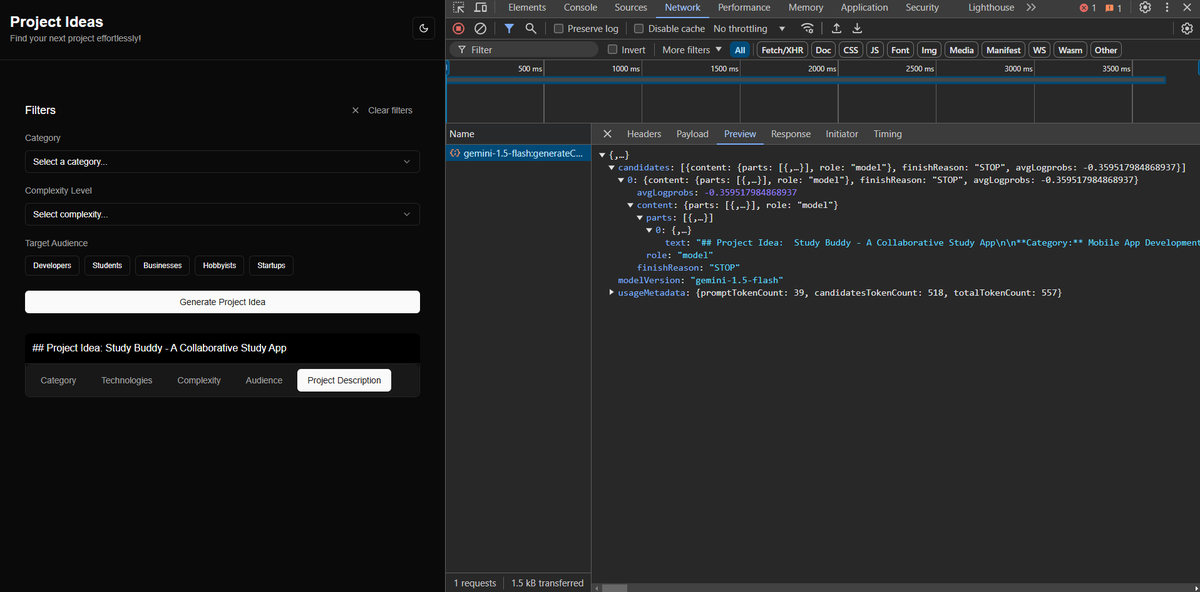Open the Select complexity dropdown
1200x592 pixels.
[222, 214]
